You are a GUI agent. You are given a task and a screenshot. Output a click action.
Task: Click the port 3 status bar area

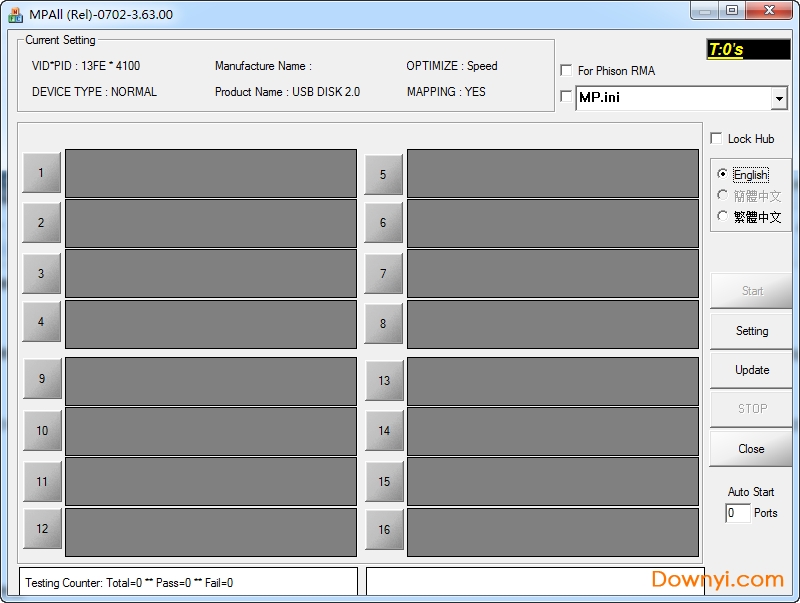click(x=211, y=274)
